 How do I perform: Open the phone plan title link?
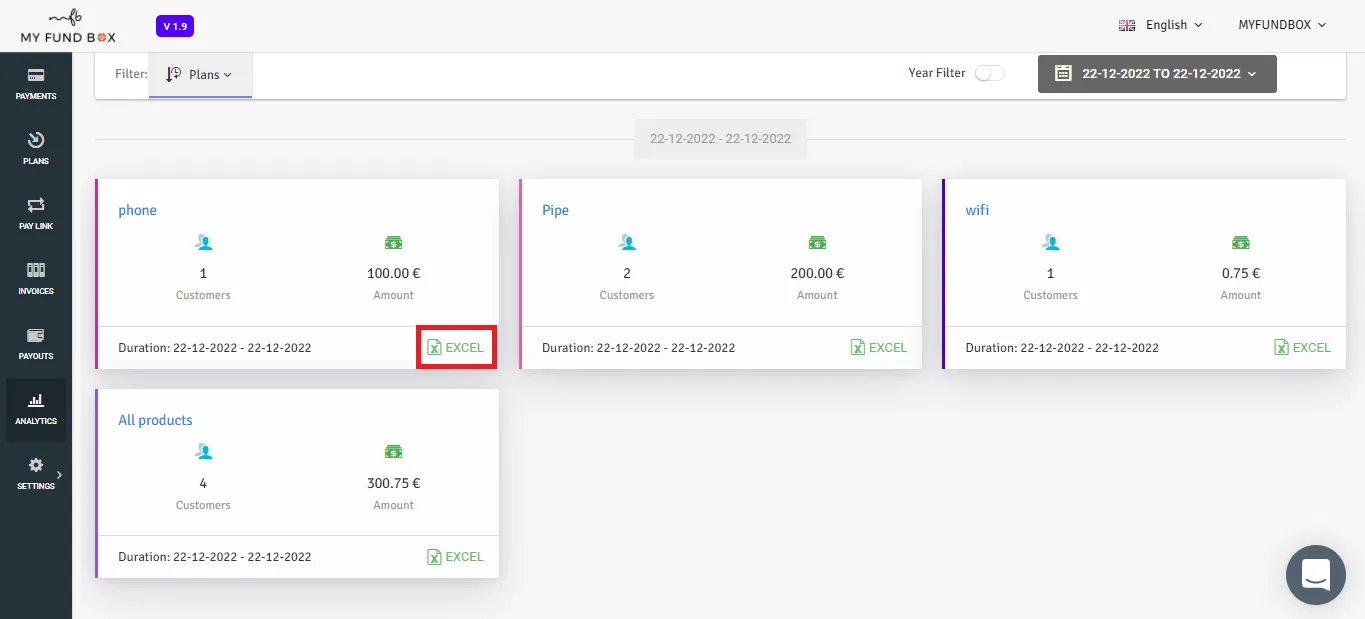pos(138,210)
